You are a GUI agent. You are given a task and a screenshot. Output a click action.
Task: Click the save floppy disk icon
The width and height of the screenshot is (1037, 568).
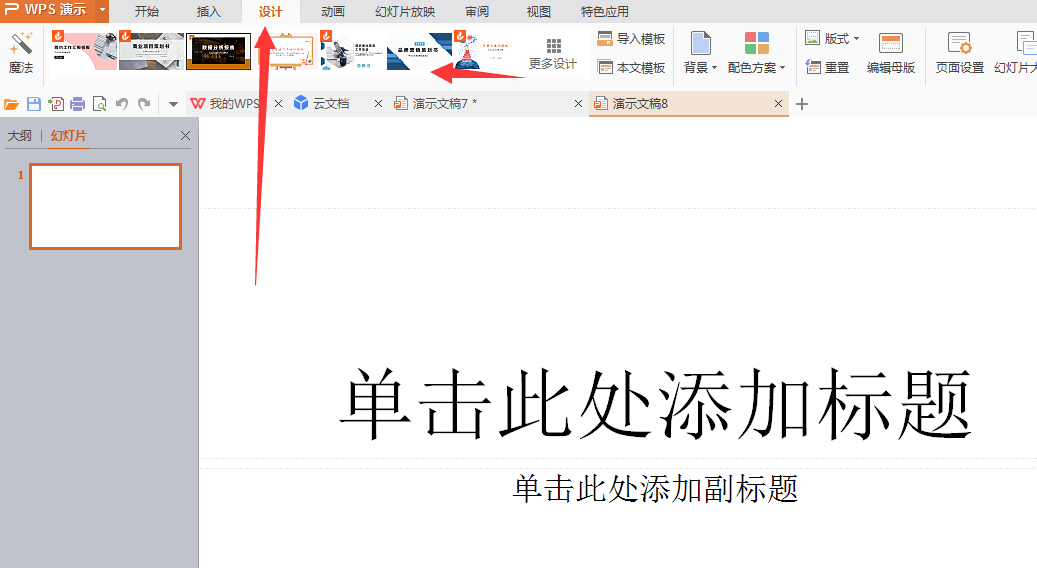coord(34,104)
